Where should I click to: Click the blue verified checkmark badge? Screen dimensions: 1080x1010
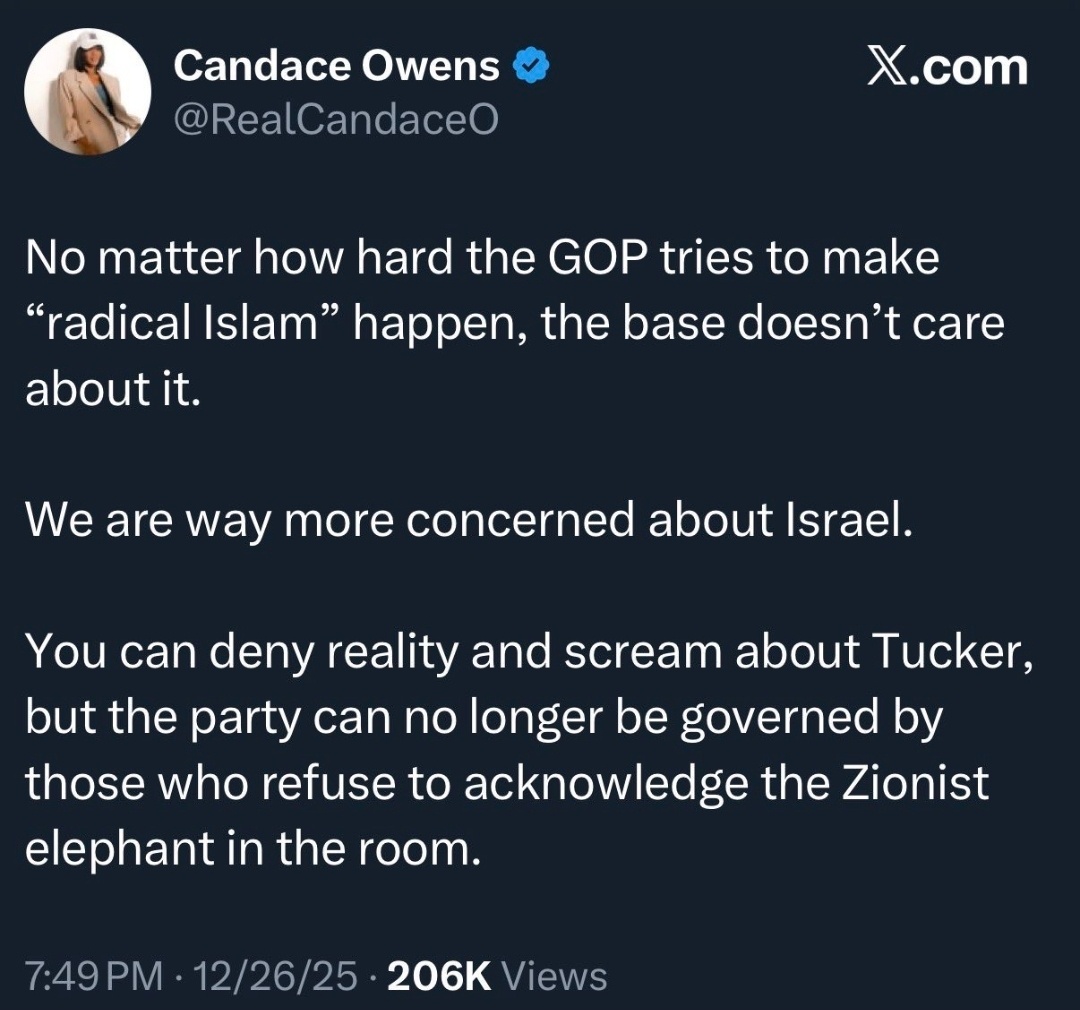[530, 67]
